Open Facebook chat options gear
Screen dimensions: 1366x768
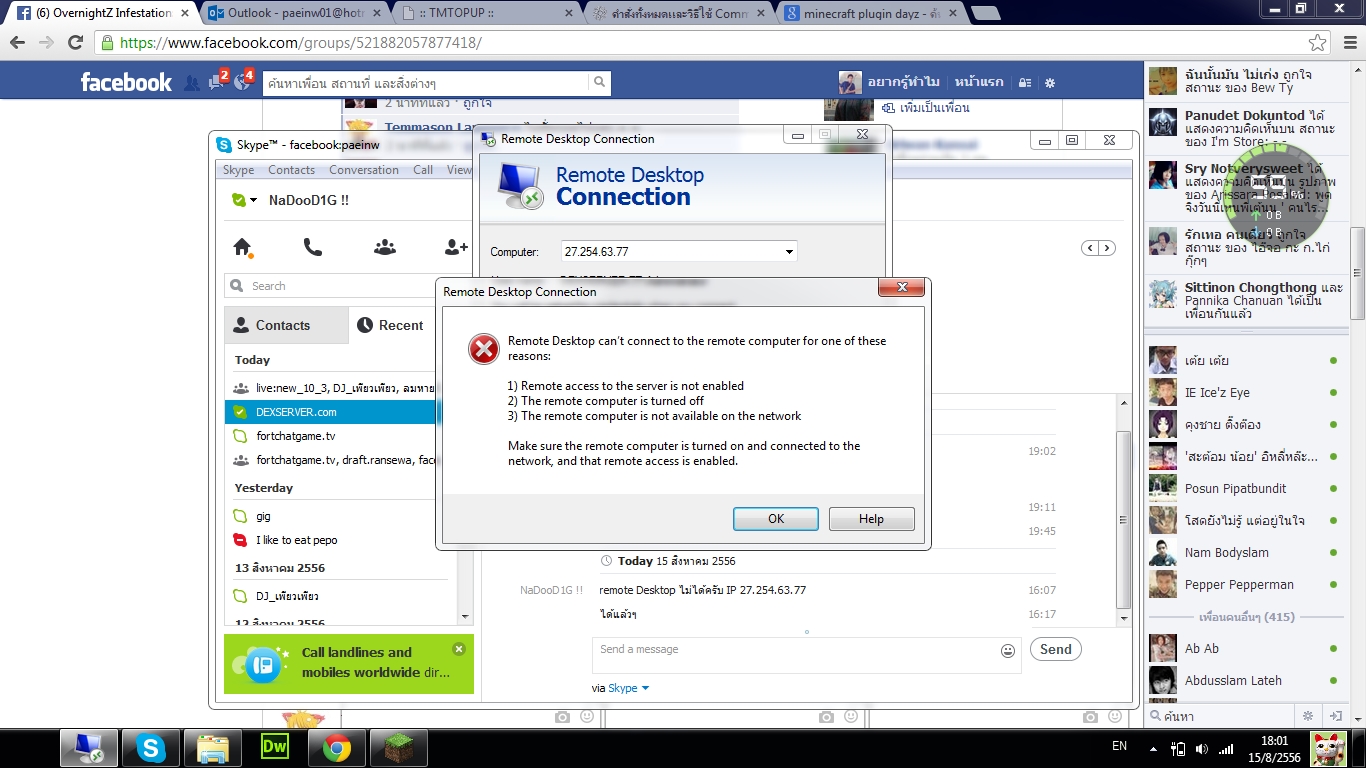coord(1307,716)
